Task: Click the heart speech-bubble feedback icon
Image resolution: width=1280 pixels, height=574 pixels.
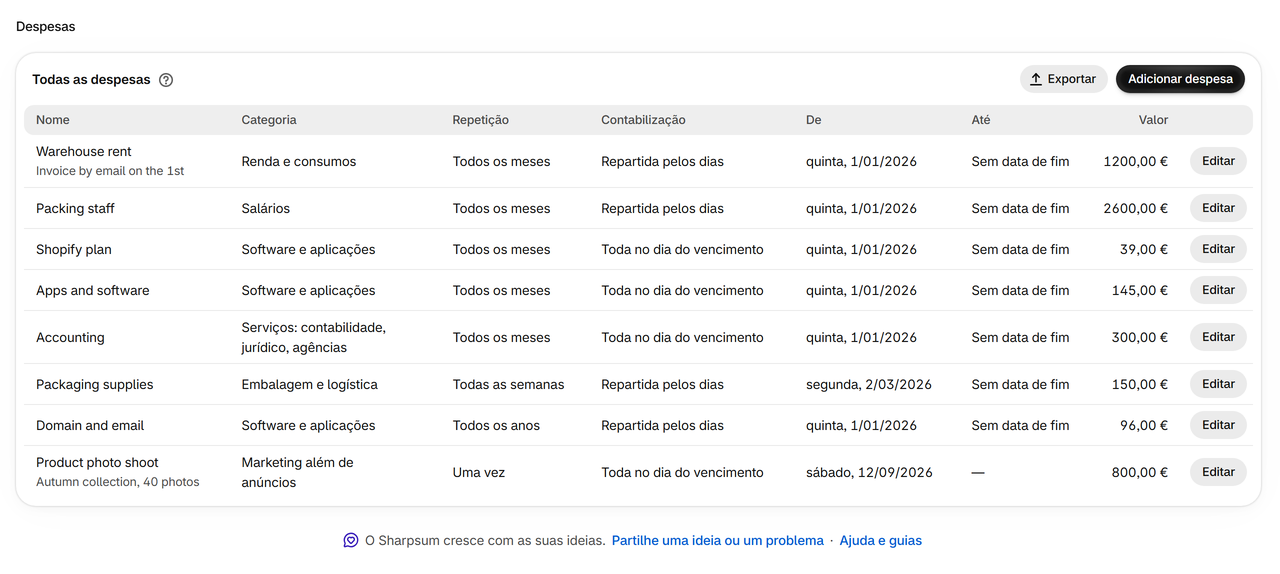Action: [x=351, y=540]
